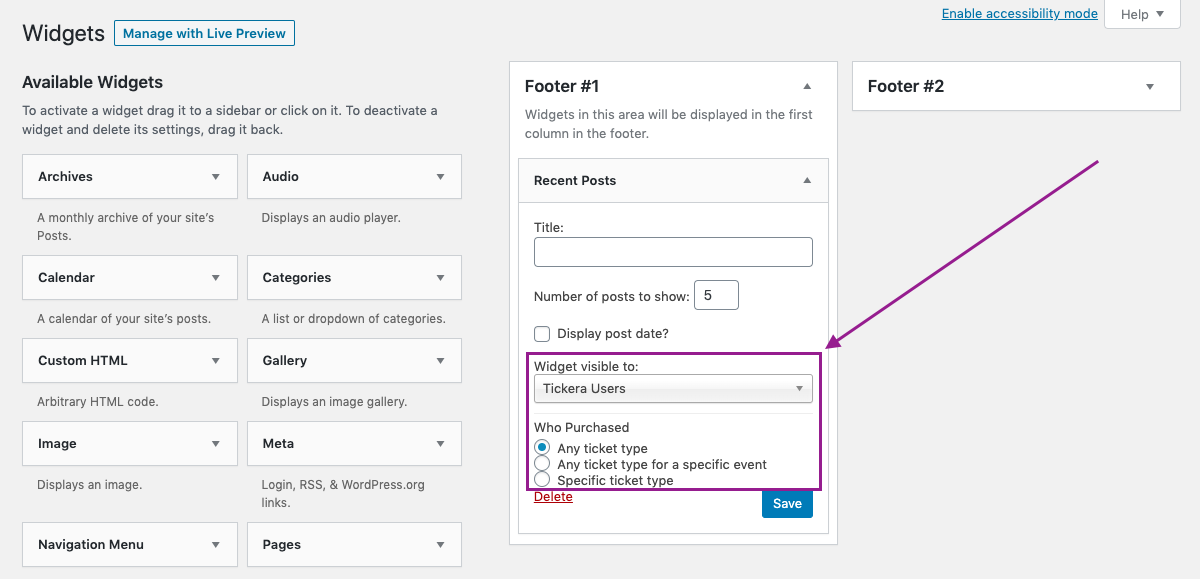
Task: Expand the Calendar widget arrow
Action: click(215, 278)
